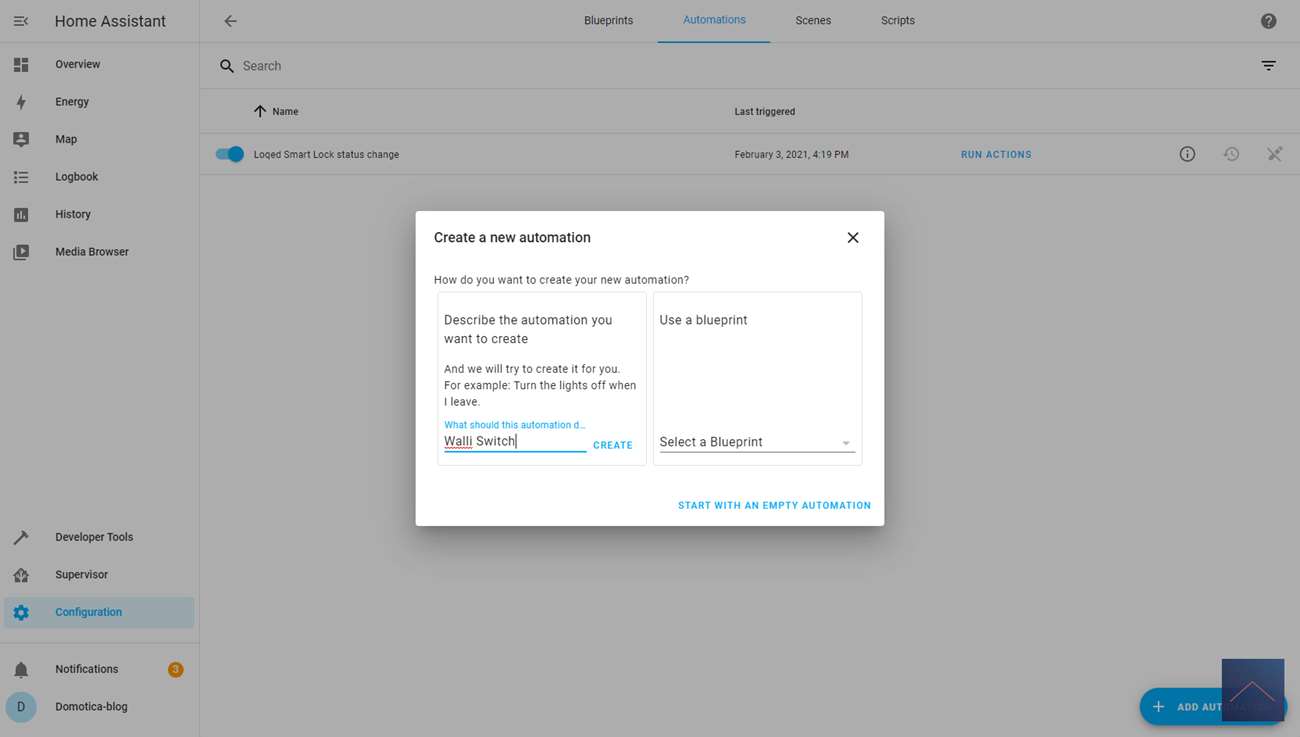
Task: Click the back arrow icon
Action: (x=230, y=21)
